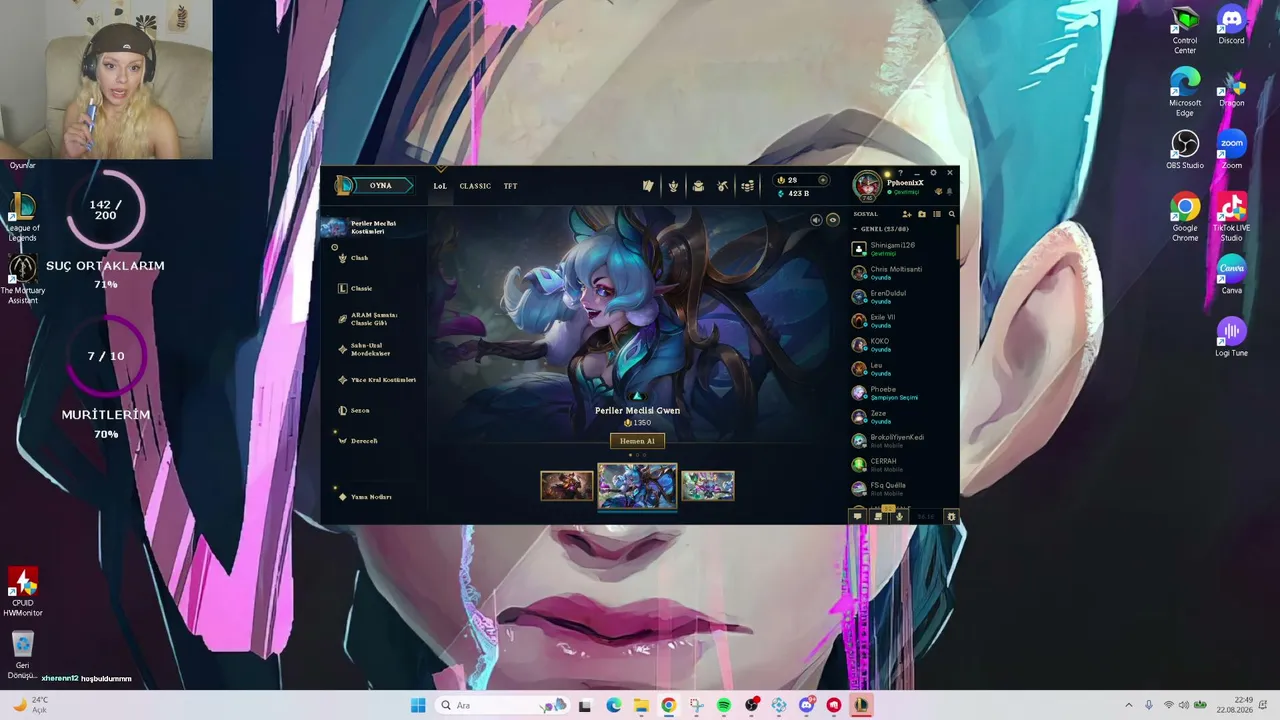Switch to the LoL tab
The height and width of the screenshot is (720, 1280).
tap(440, 186)
